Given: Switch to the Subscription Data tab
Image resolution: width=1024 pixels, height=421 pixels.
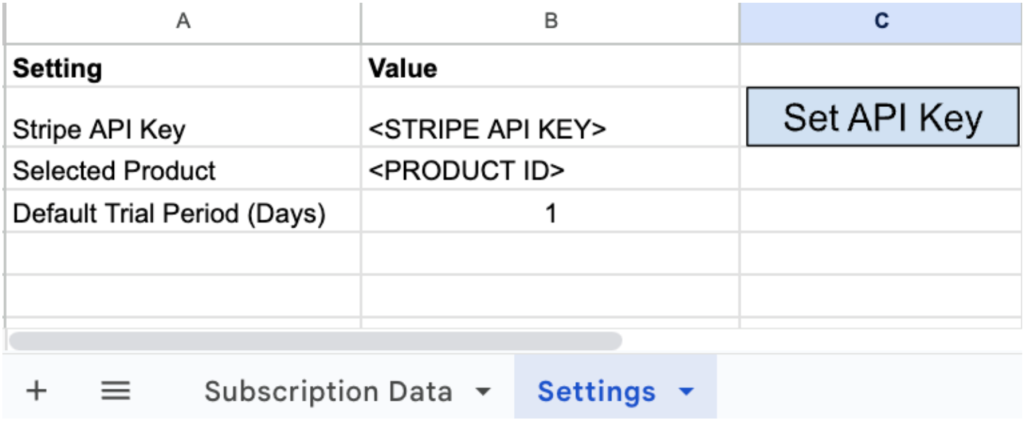Looking at the screenshot, I should click(x=328, y=391).
